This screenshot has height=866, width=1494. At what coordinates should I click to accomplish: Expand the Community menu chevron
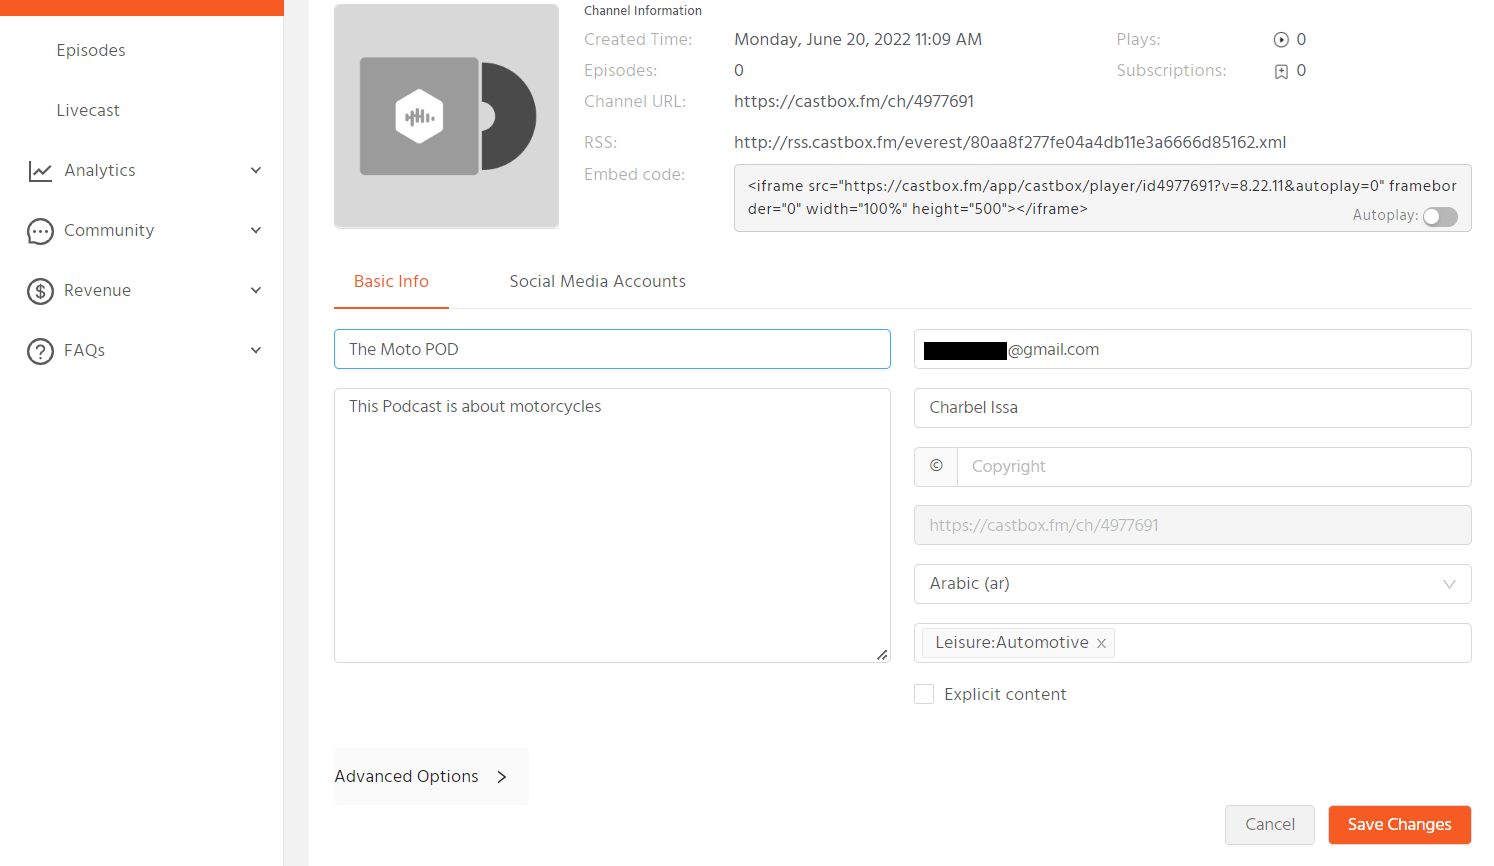pos(256,231)
